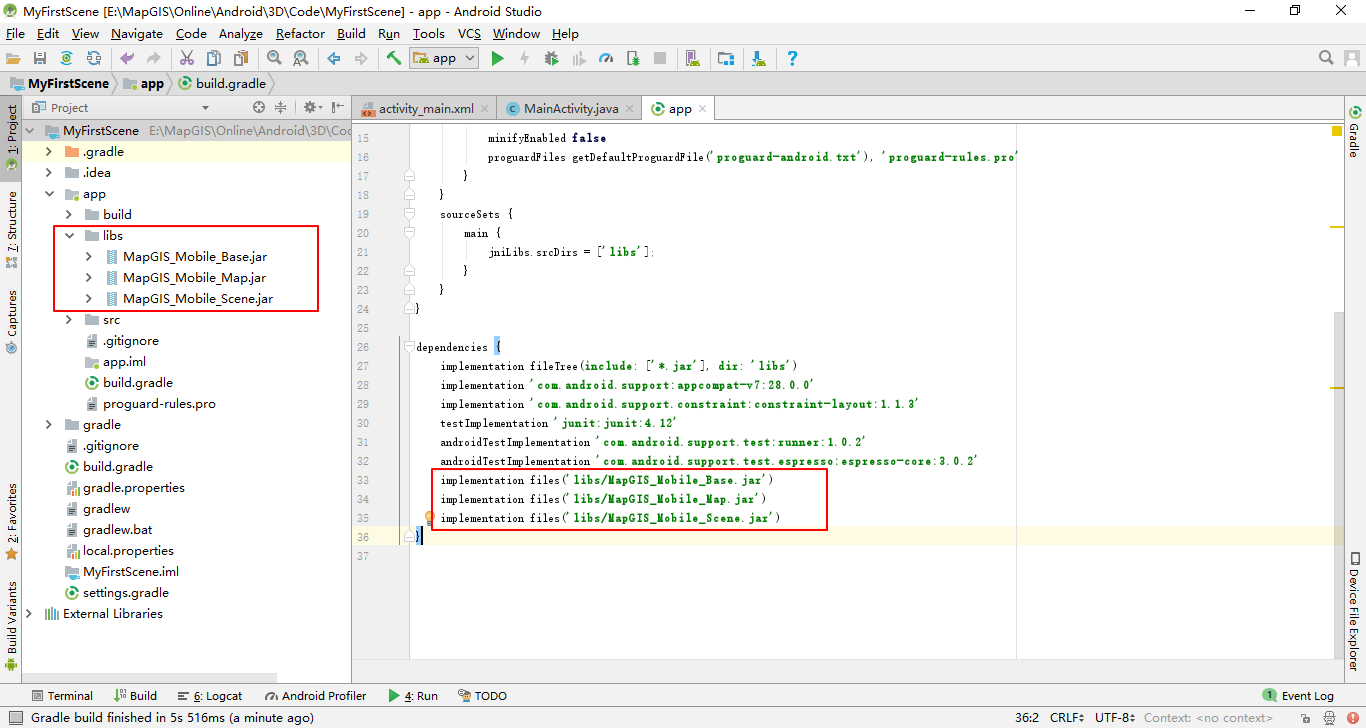Collapse the libs folder in the tree
Viewport: 1366px width, 728px height.
[x=69, y=235]
